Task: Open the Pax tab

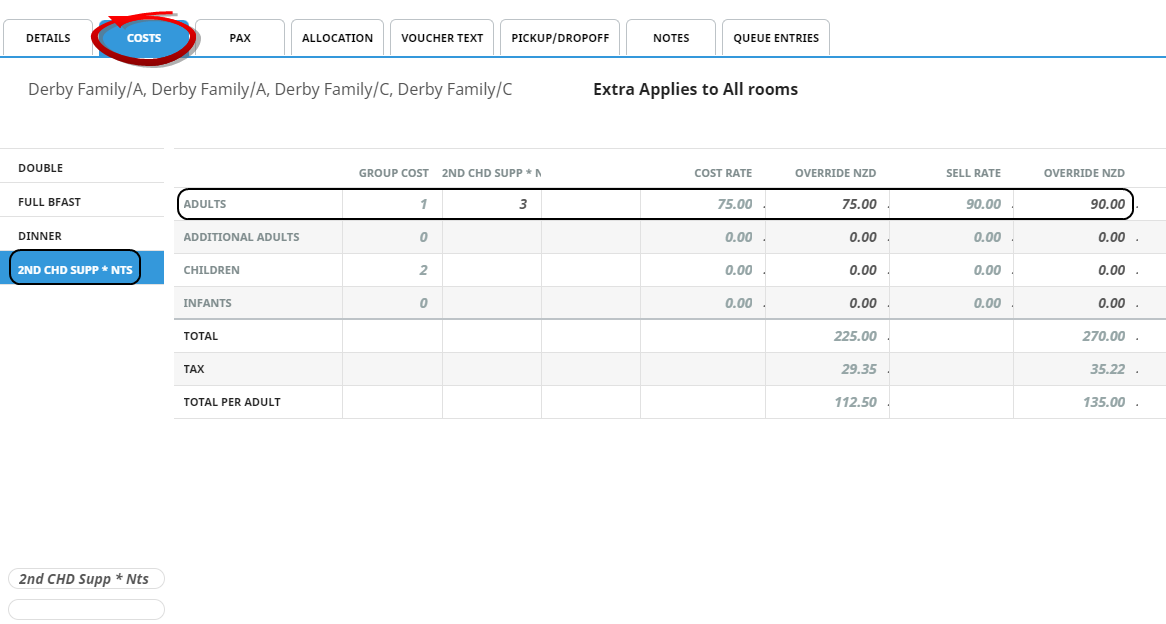Action: pyautogui.click(x=240, y=38)
